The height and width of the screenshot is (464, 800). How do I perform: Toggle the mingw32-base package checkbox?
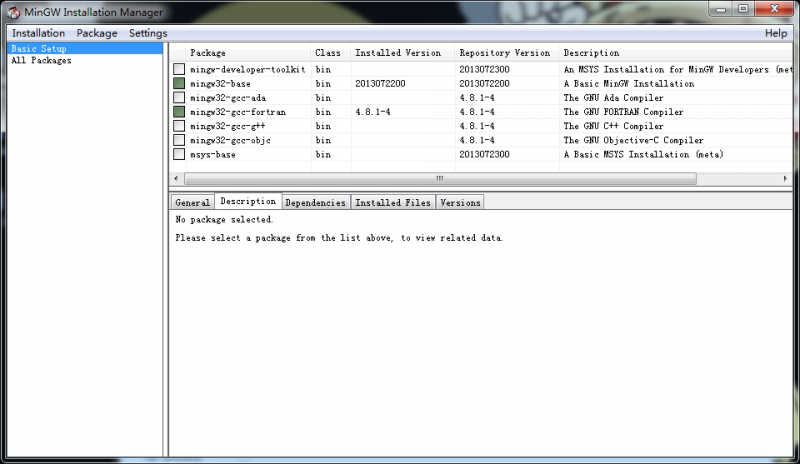click(x=179, y=83)
